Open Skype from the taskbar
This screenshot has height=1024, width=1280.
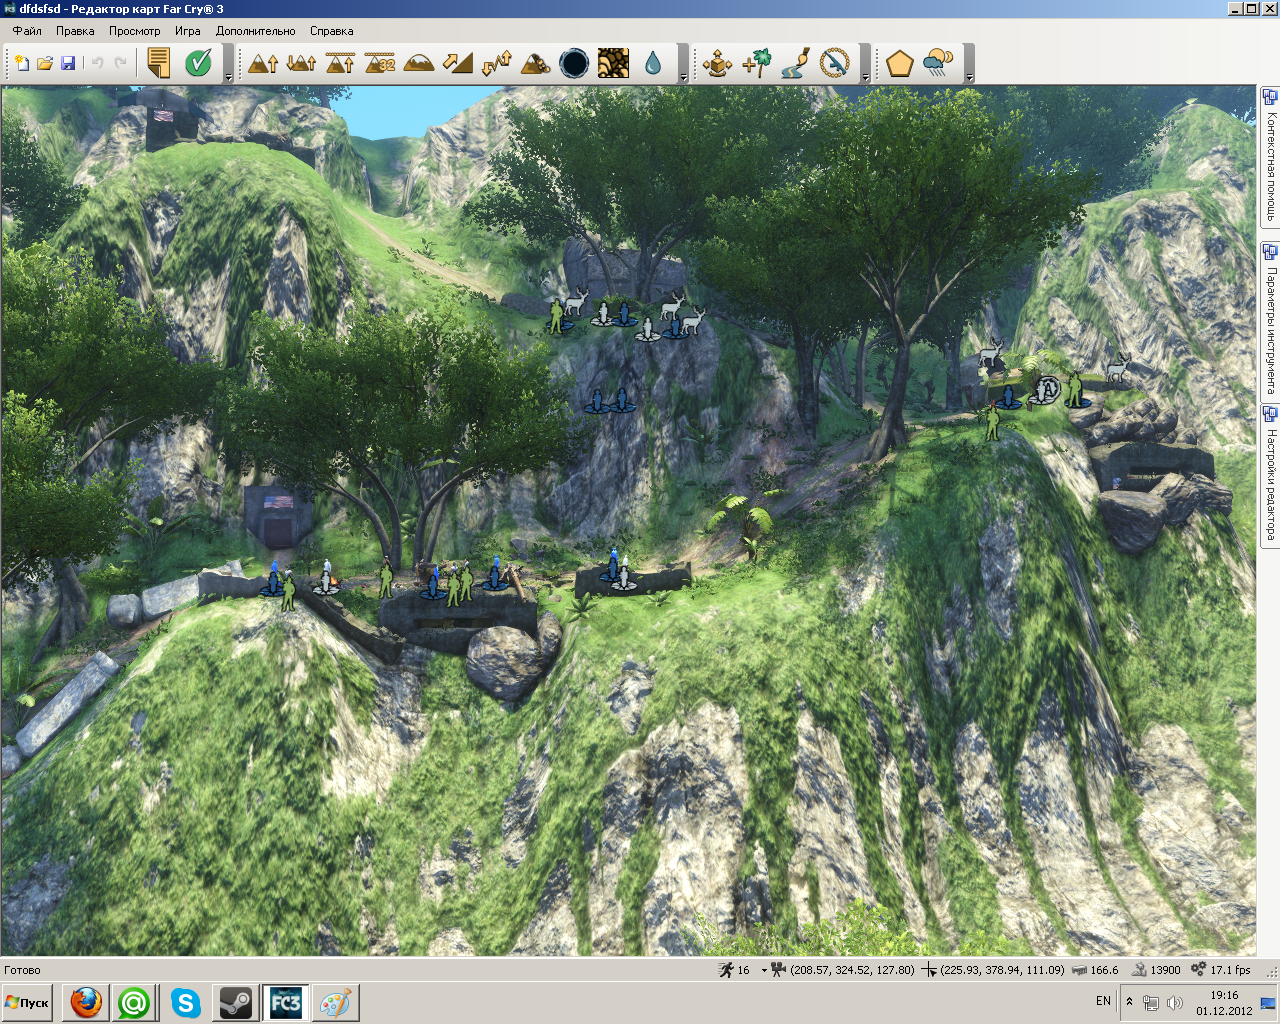[x=186, y=1003]
